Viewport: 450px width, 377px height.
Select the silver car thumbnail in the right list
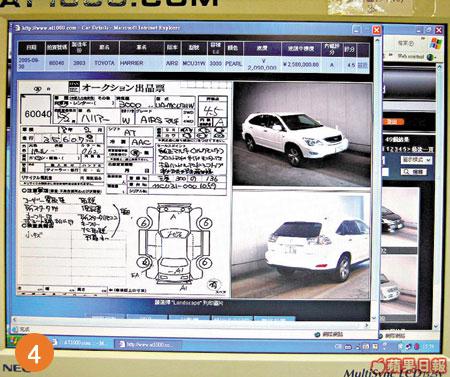pos(398,284)
